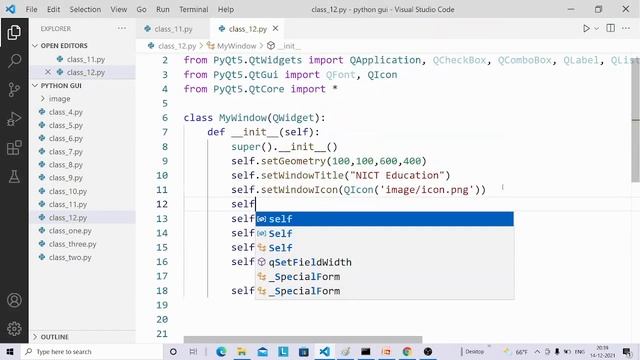The height and width of the screenshot is (360, 640).
Task: Click the Windows Start button
Action: click(x=9, y=351)
